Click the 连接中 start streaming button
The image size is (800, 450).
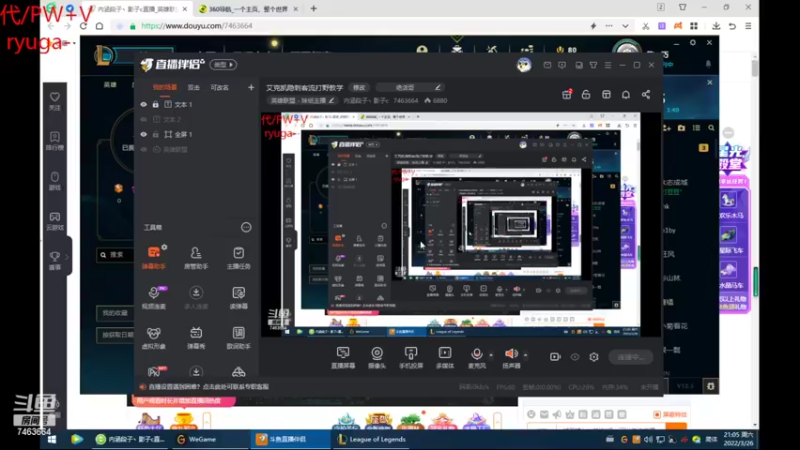pos(631,357)
